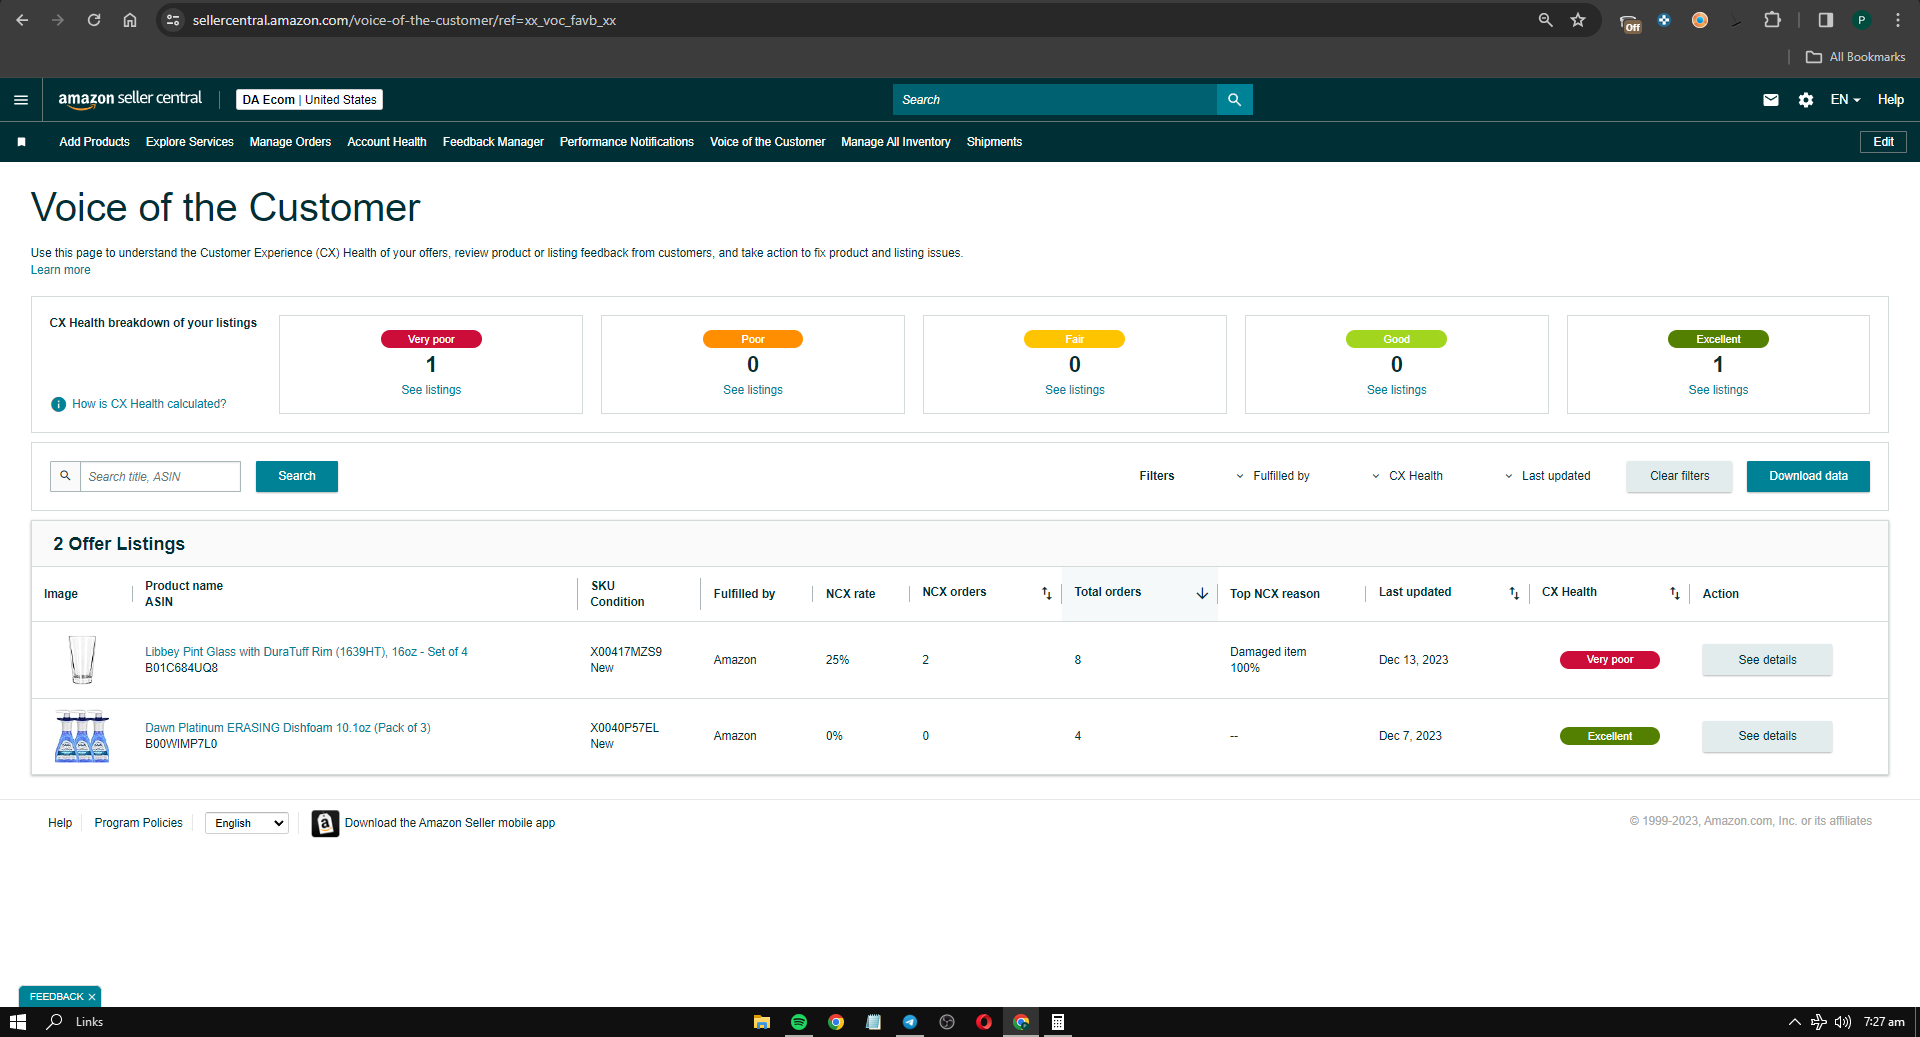Sort the table by Last updated

pos(1514,593)
